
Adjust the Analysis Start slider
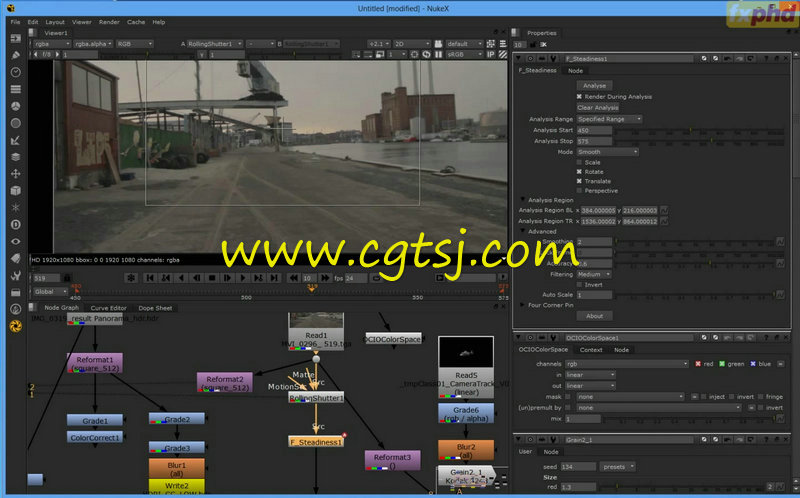(699, 131)
